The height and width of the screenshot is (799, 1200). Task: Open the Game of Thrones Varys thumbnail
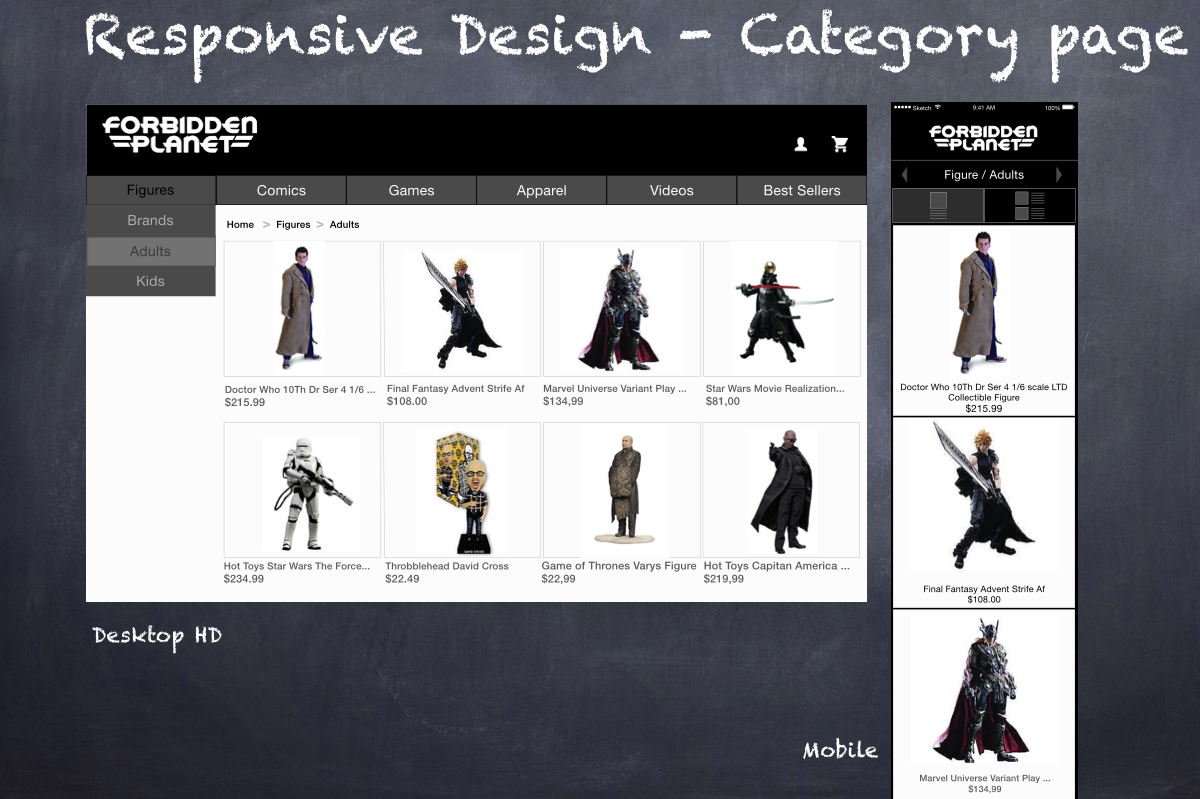(x=621, y=490)
